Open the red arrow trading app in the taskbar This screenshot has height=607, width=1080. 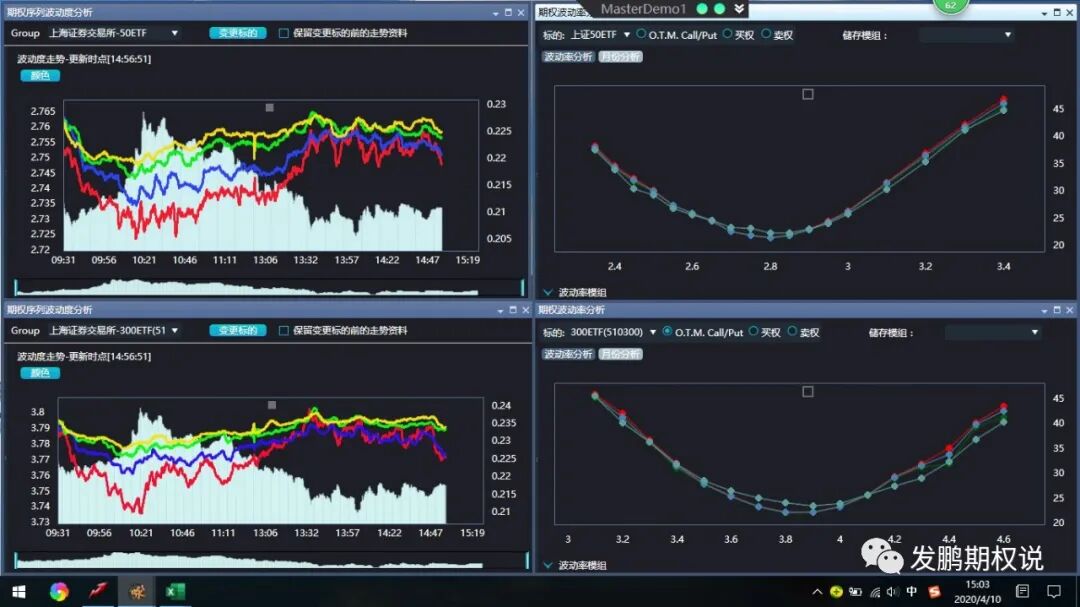[x=98, y=590]
